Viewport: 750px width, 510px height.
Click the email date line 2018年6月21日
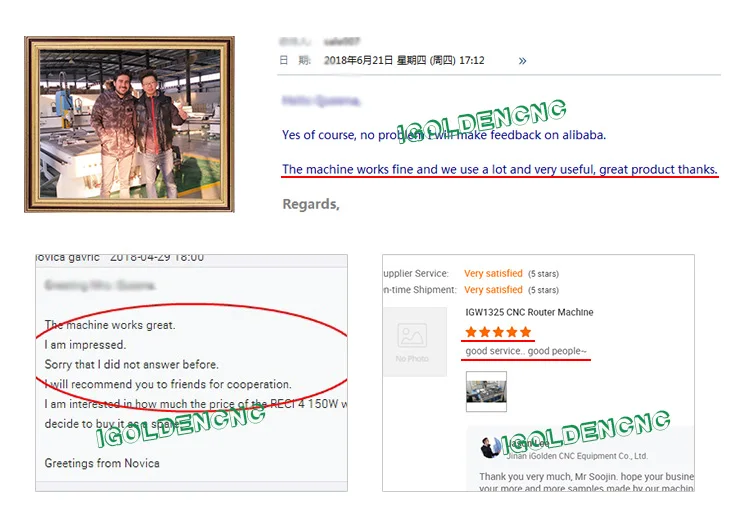[404, 60]
